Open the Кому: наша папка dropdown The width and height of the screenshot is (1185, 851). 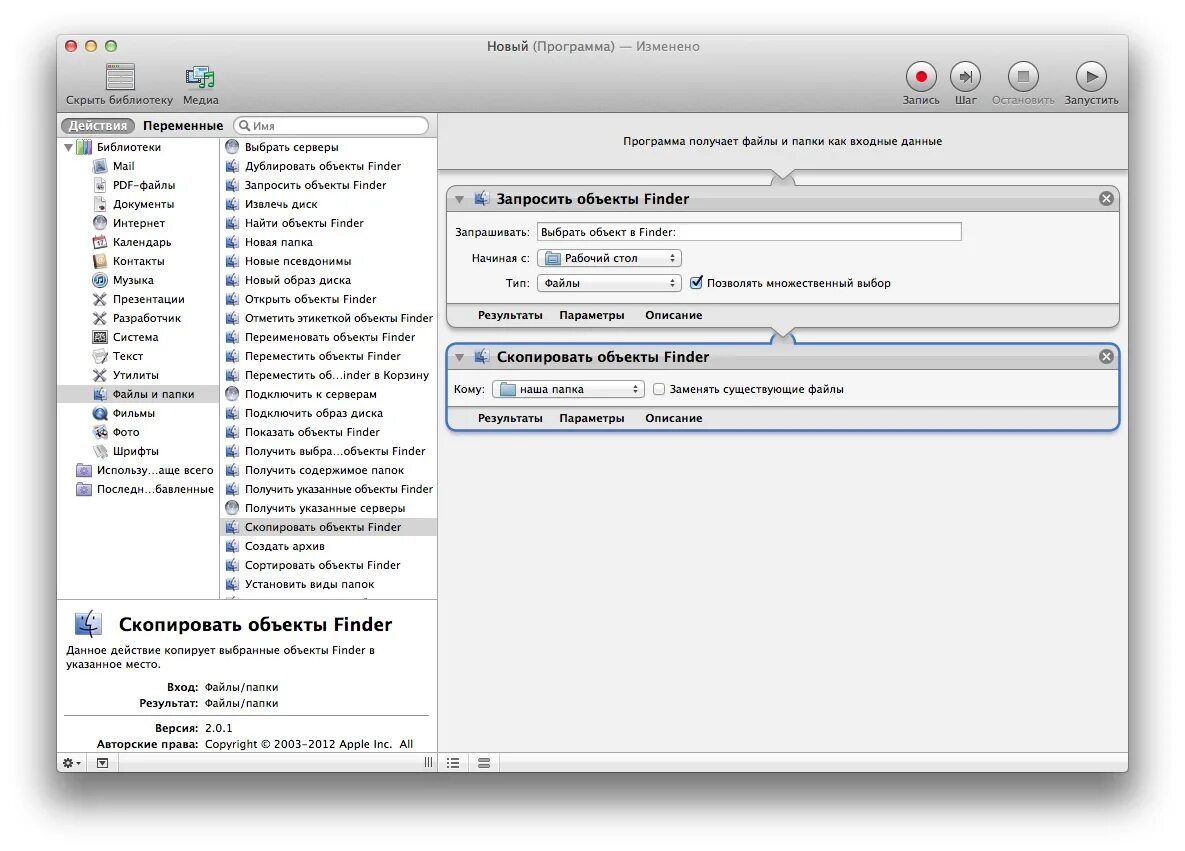pyautogui.click(x=568, y=389)
